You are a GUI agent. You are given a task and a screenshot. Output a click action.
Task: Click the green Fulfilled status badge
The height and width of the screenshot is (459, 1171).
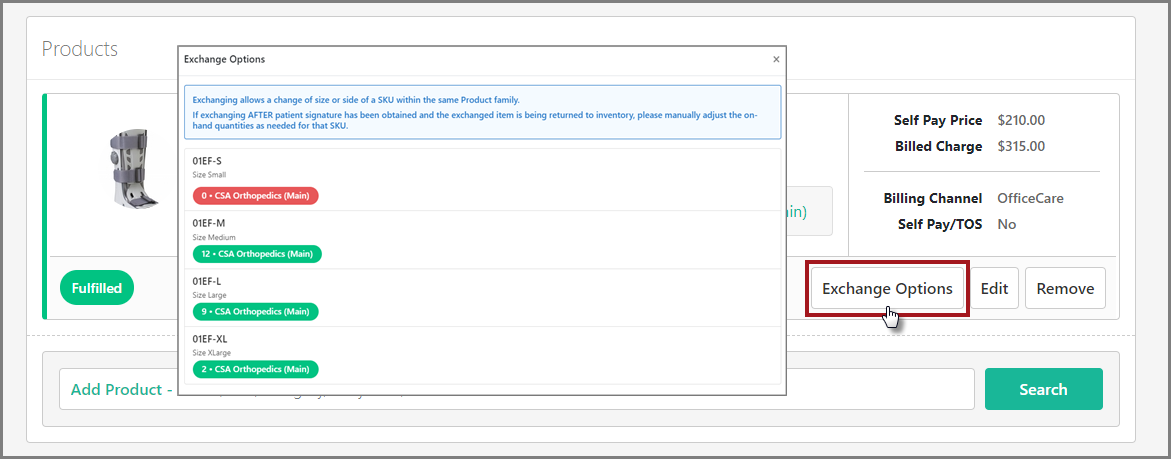click(x=97, y=288)
